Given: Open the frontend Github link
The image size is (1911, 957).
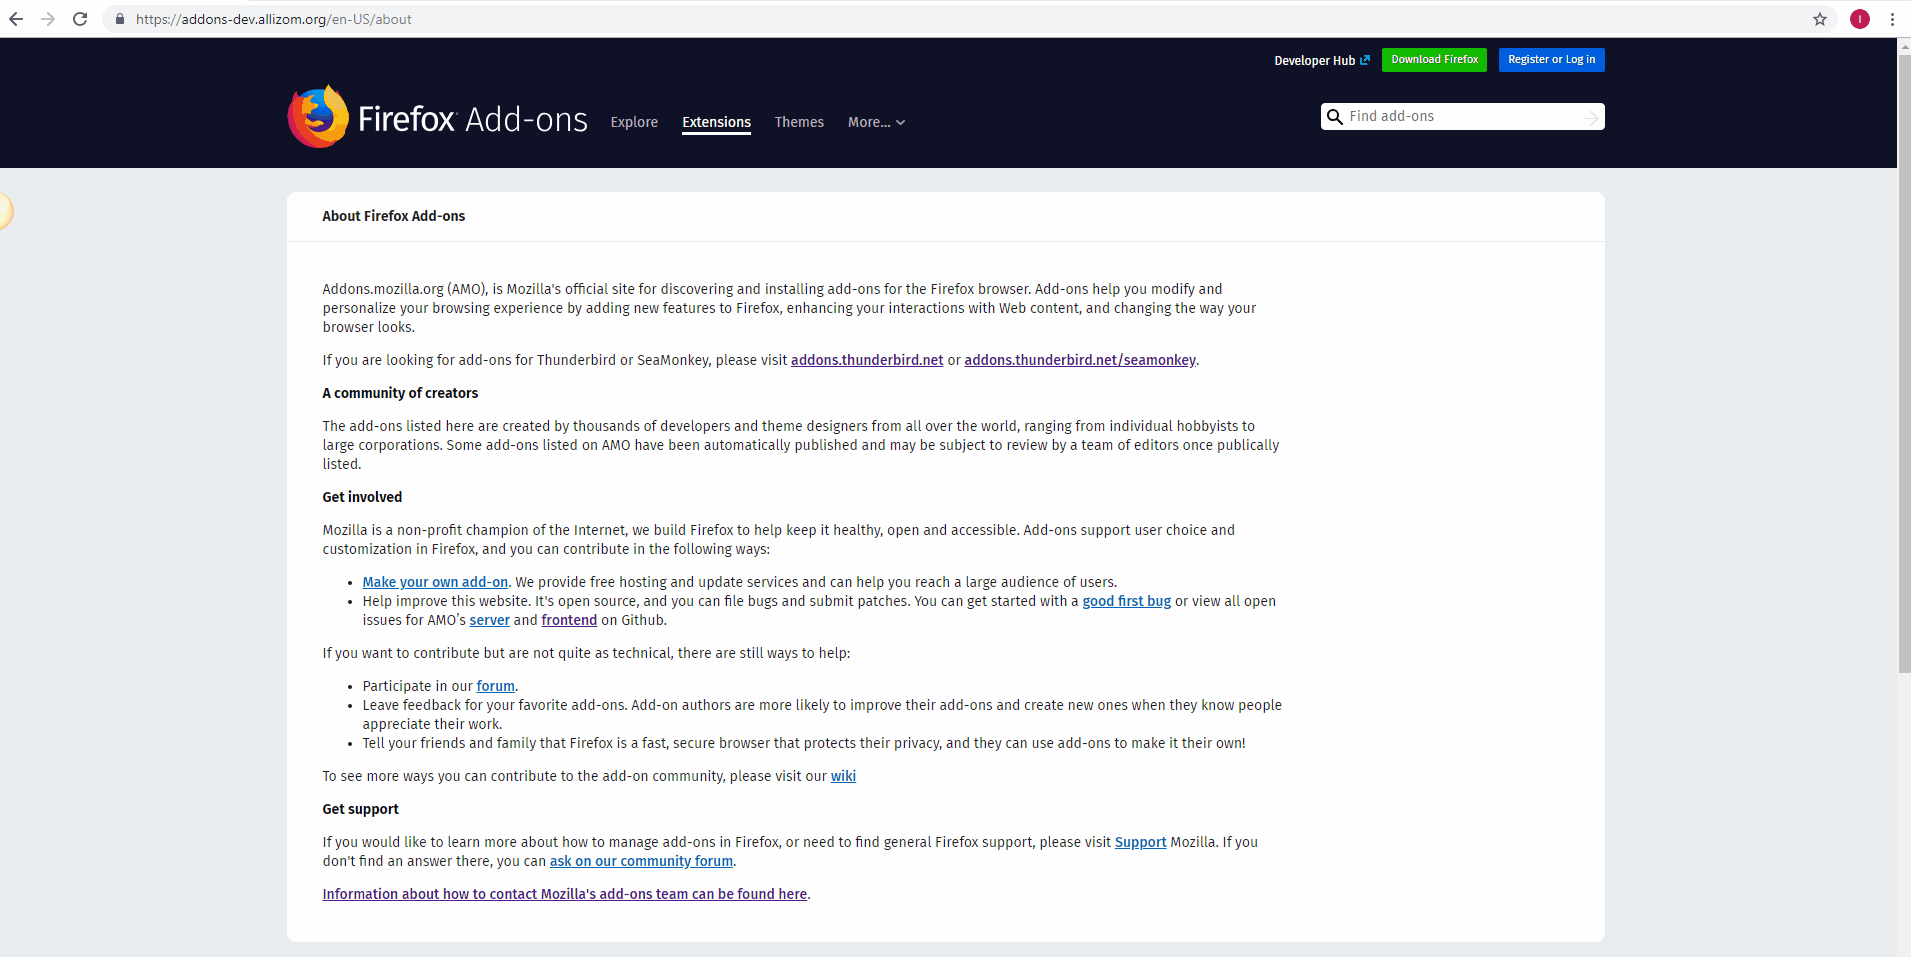Looking at the screenshot, I should click(569, 620).
